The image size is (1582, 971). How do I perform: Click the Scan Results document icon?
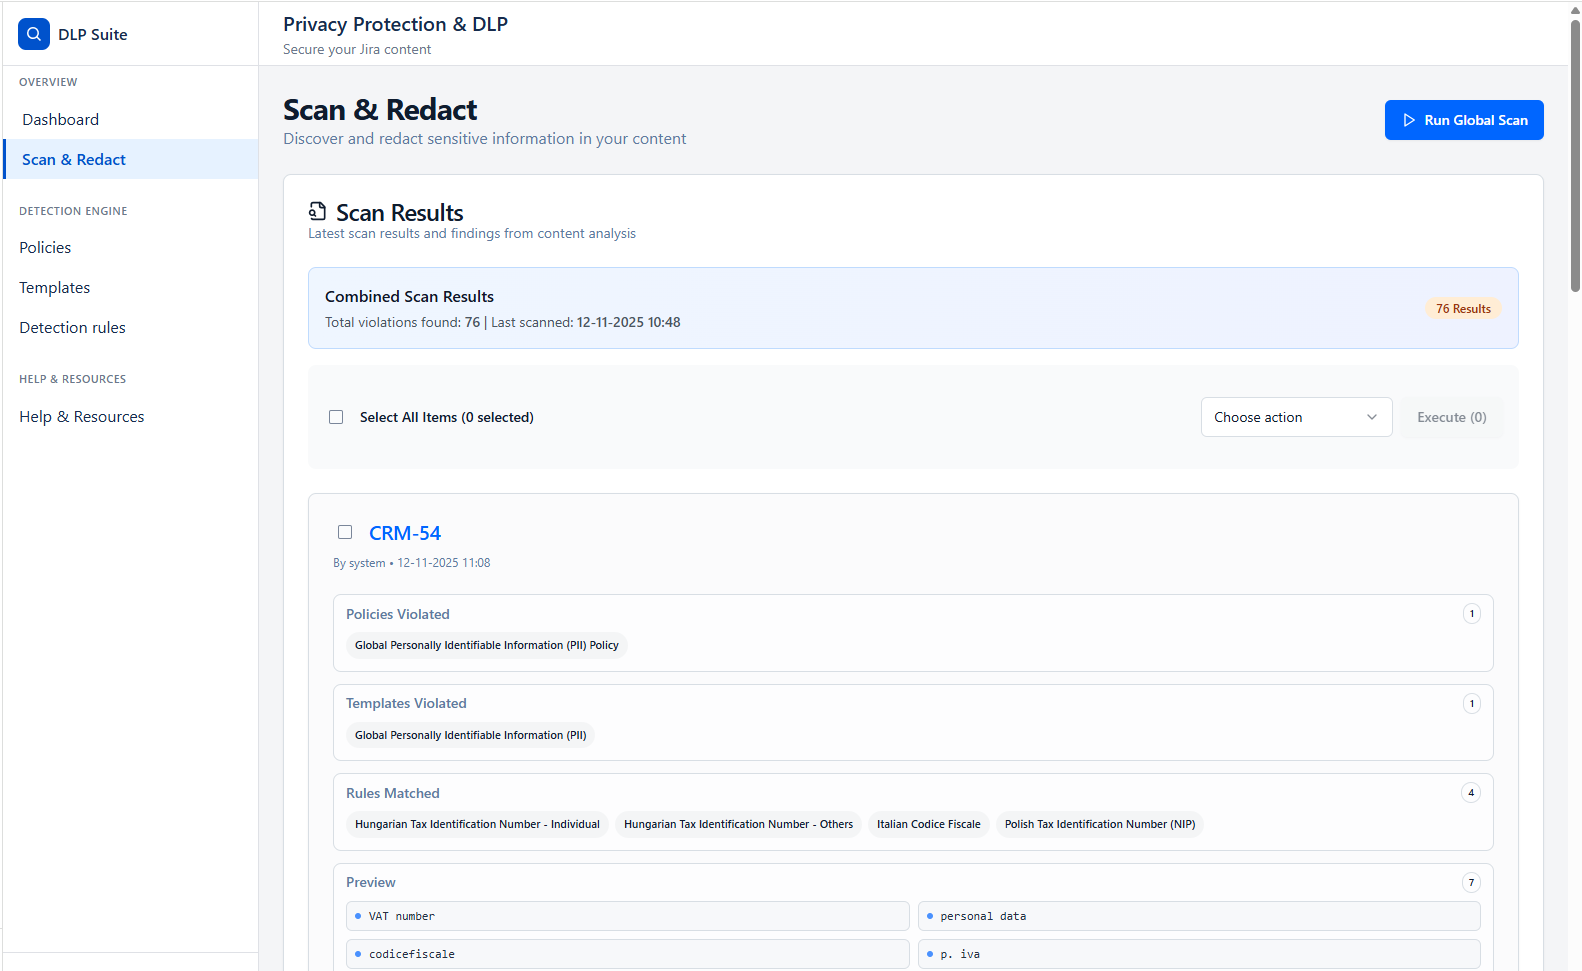point(318,211)
